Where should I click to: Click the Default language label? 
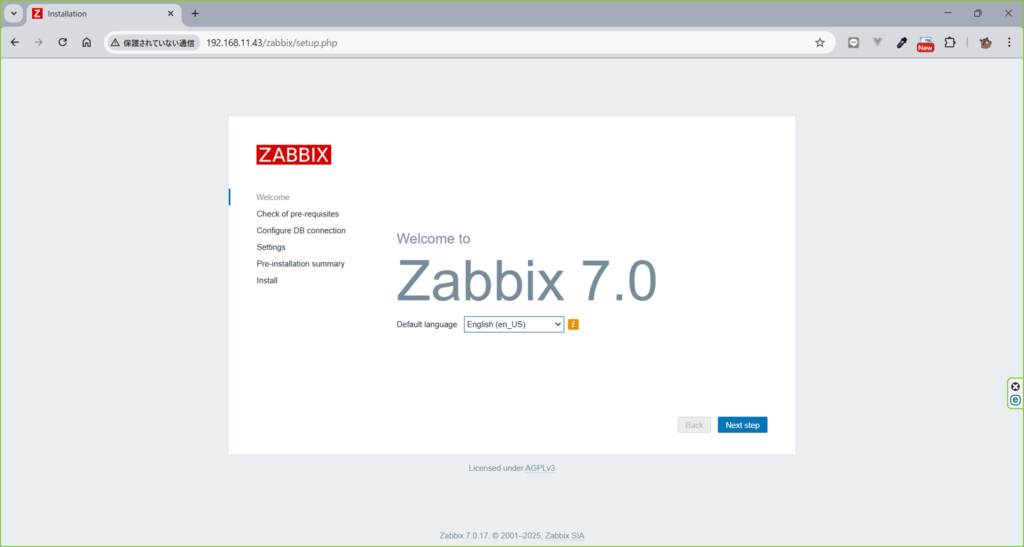426,324
